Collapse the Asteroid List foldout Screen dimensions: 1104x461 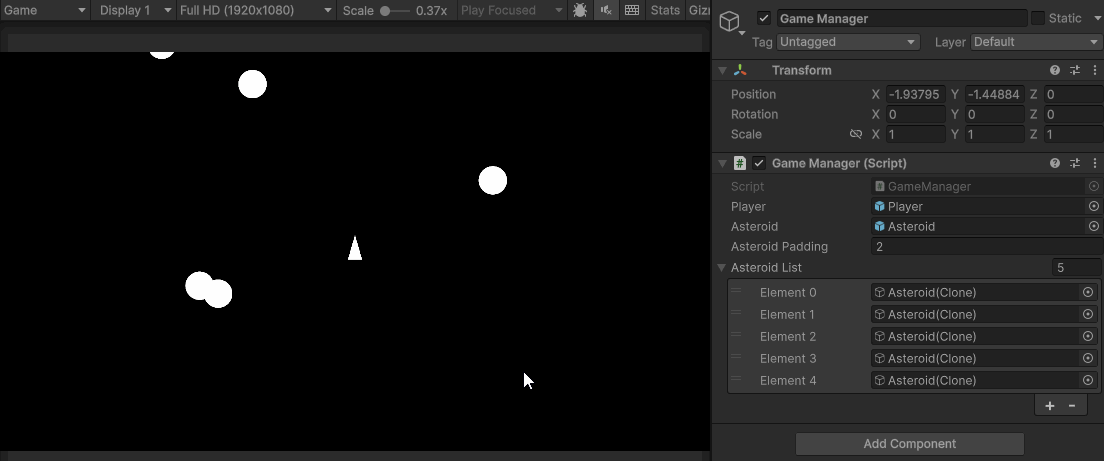[722, 267]
